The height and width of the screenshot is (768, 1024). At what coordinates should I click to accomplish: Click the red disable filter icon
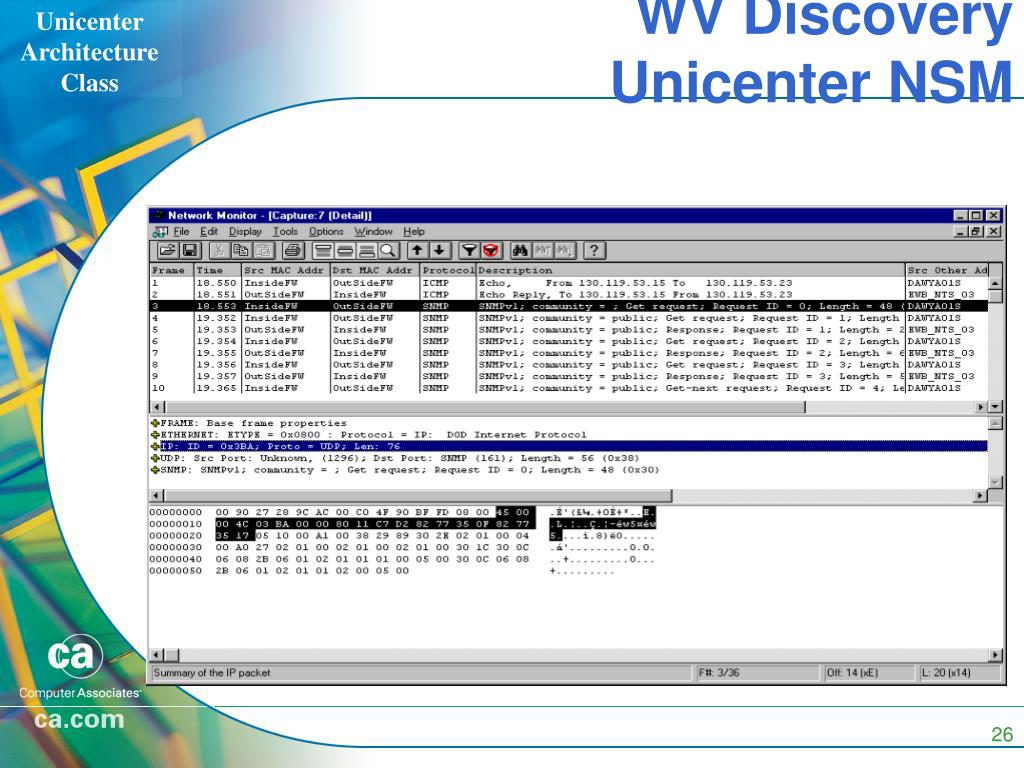point(491,251)
